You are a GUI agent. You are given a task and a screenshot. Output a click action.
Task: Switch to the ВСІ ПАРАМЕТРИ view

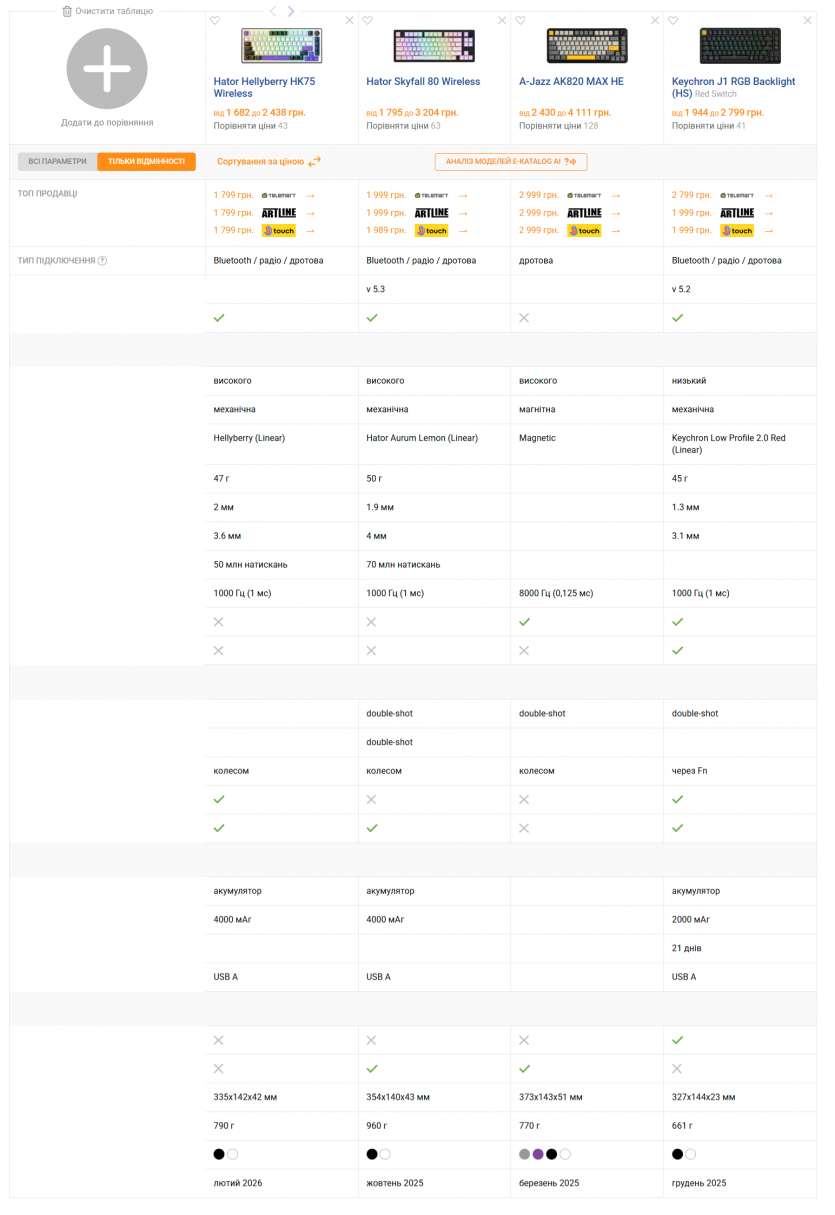57,162
